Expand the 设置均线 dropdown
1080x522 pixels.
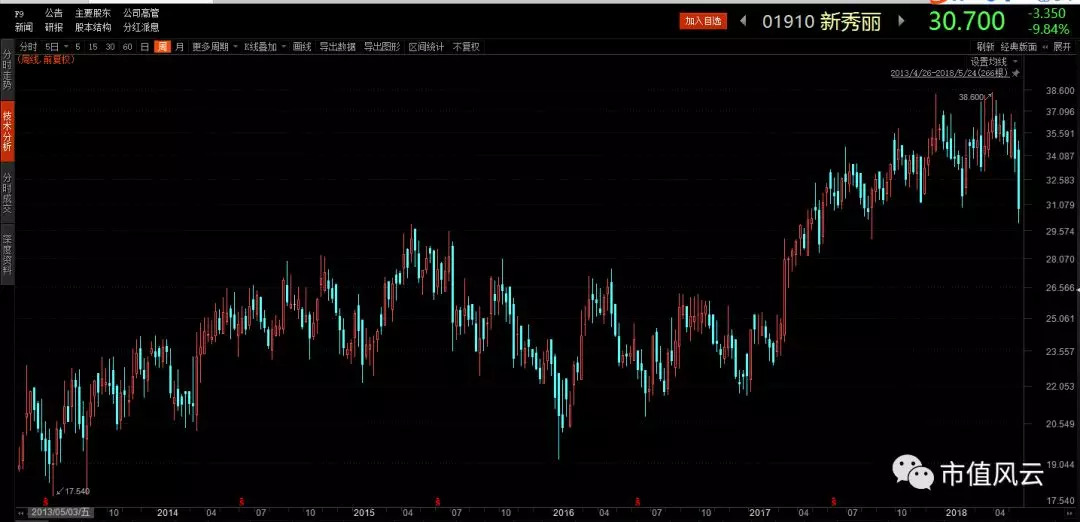click(x=995, y=61)
